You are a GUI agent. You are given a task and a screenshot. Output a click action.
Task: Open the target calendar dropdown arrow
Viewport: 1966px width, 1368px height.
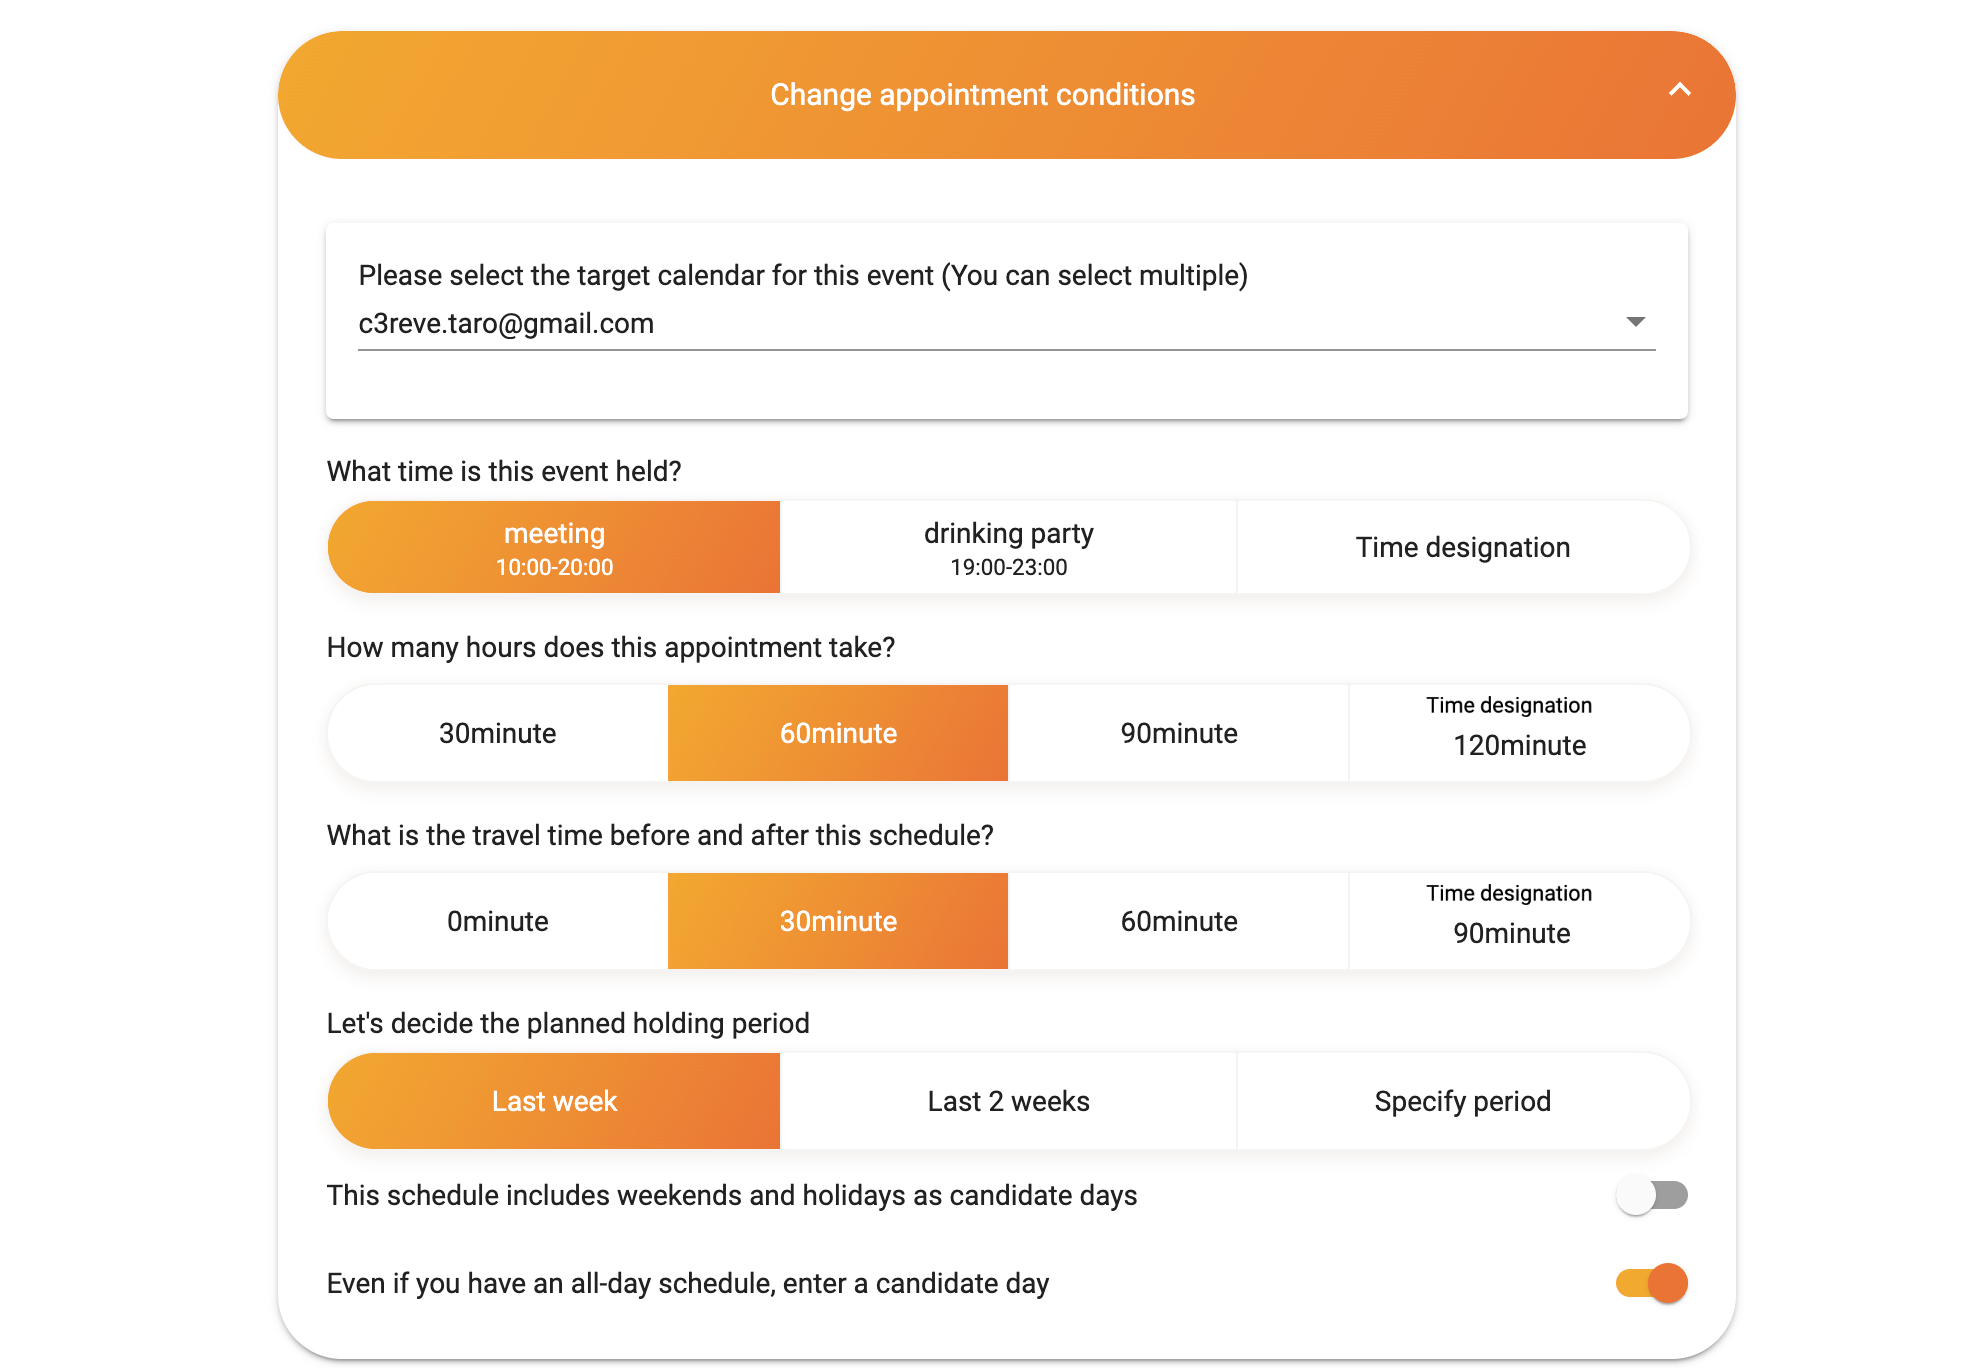point(1635,322)
